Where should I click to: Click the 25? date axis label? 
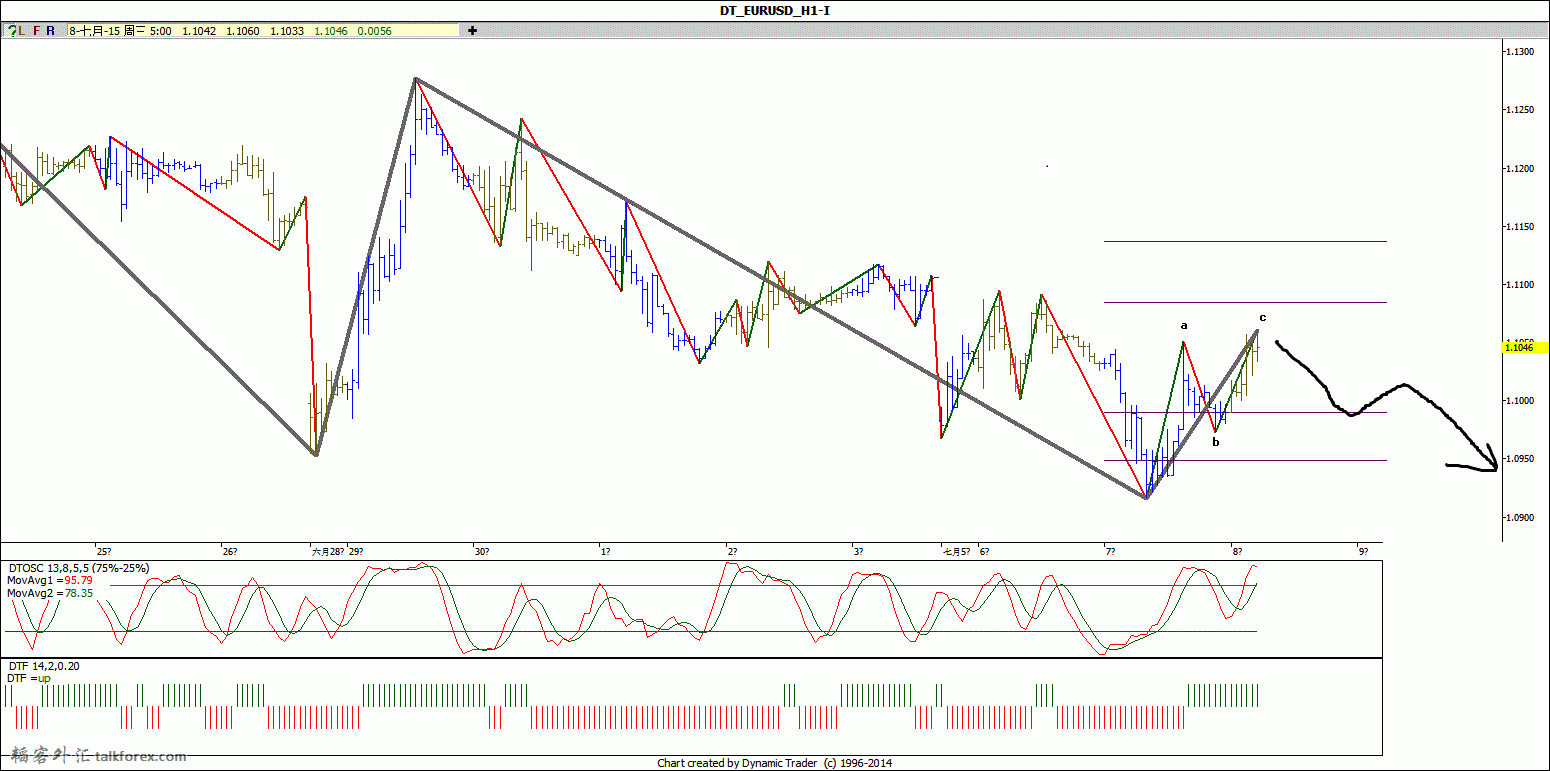[x=103, y=551]
